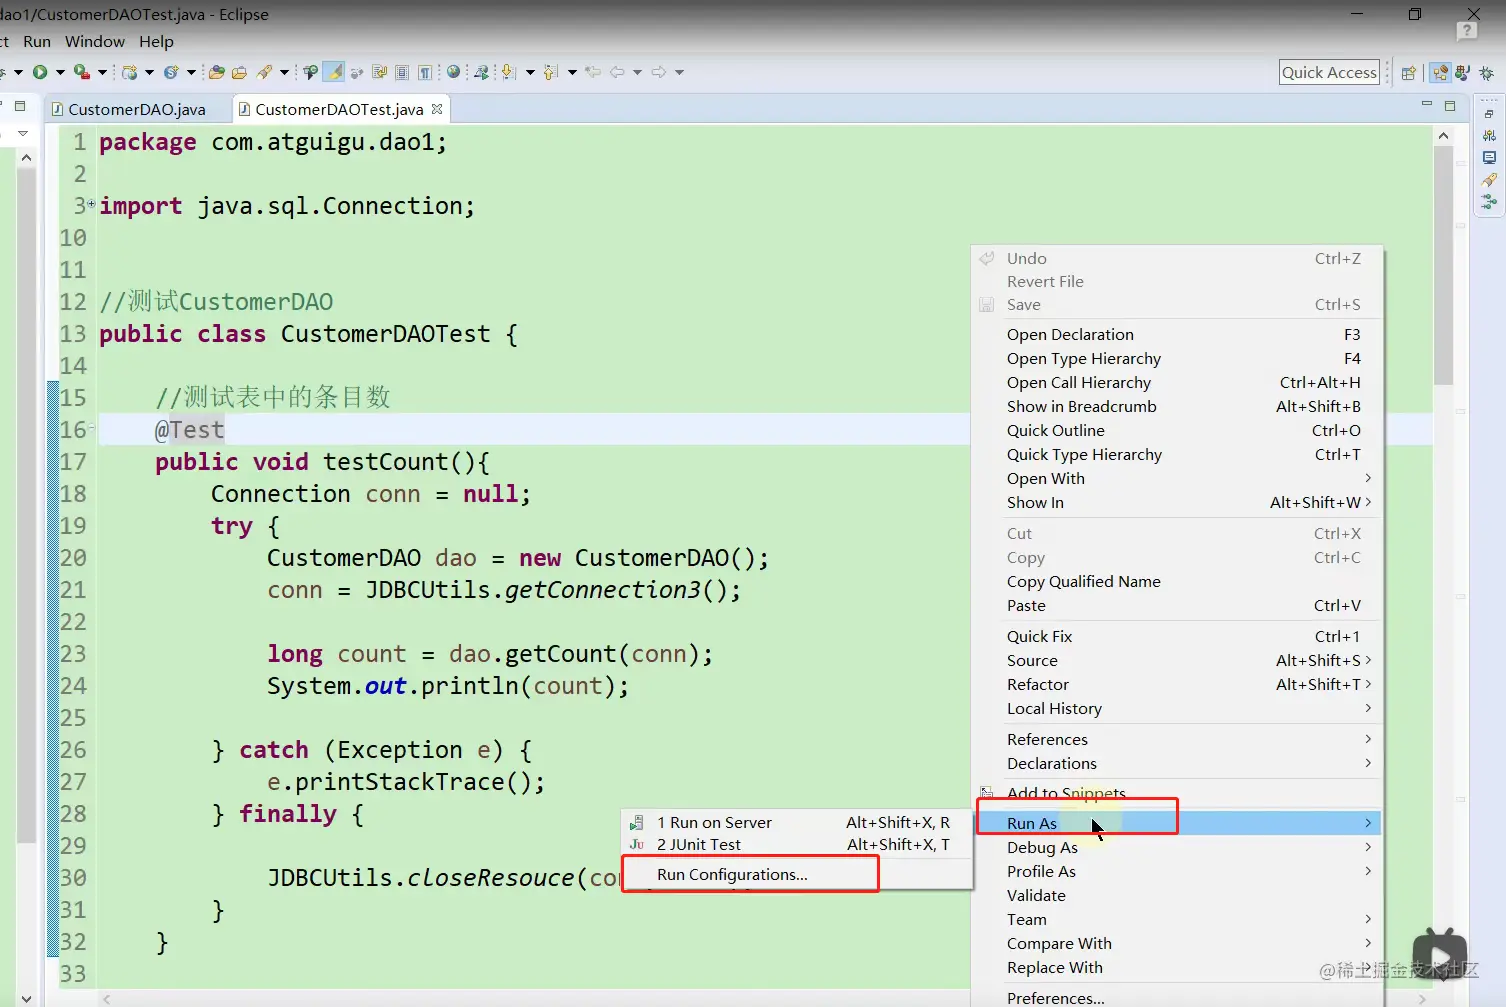
Task: Click the @Test annotation on line 16
Action: pyautogui.click(x=189, y=430)
